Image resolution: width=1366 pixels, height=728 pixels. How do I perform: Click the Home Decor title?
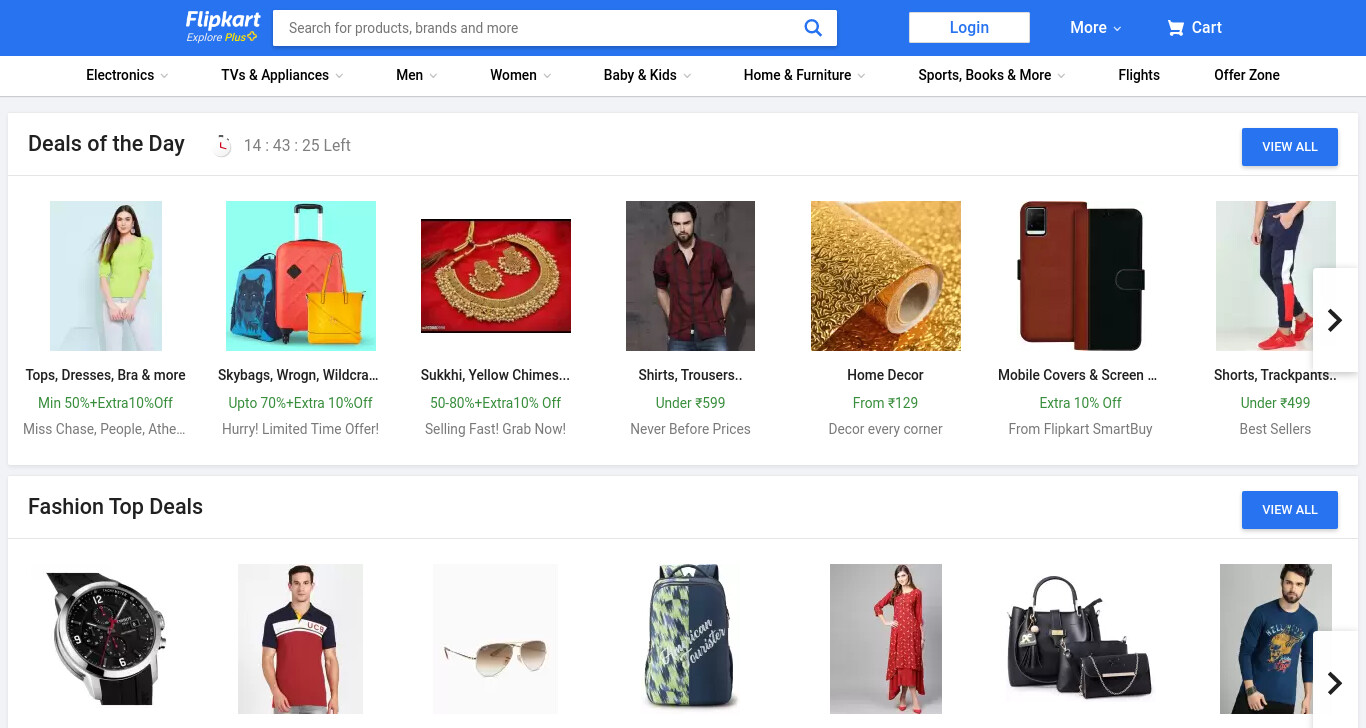(x=885, y=375)
